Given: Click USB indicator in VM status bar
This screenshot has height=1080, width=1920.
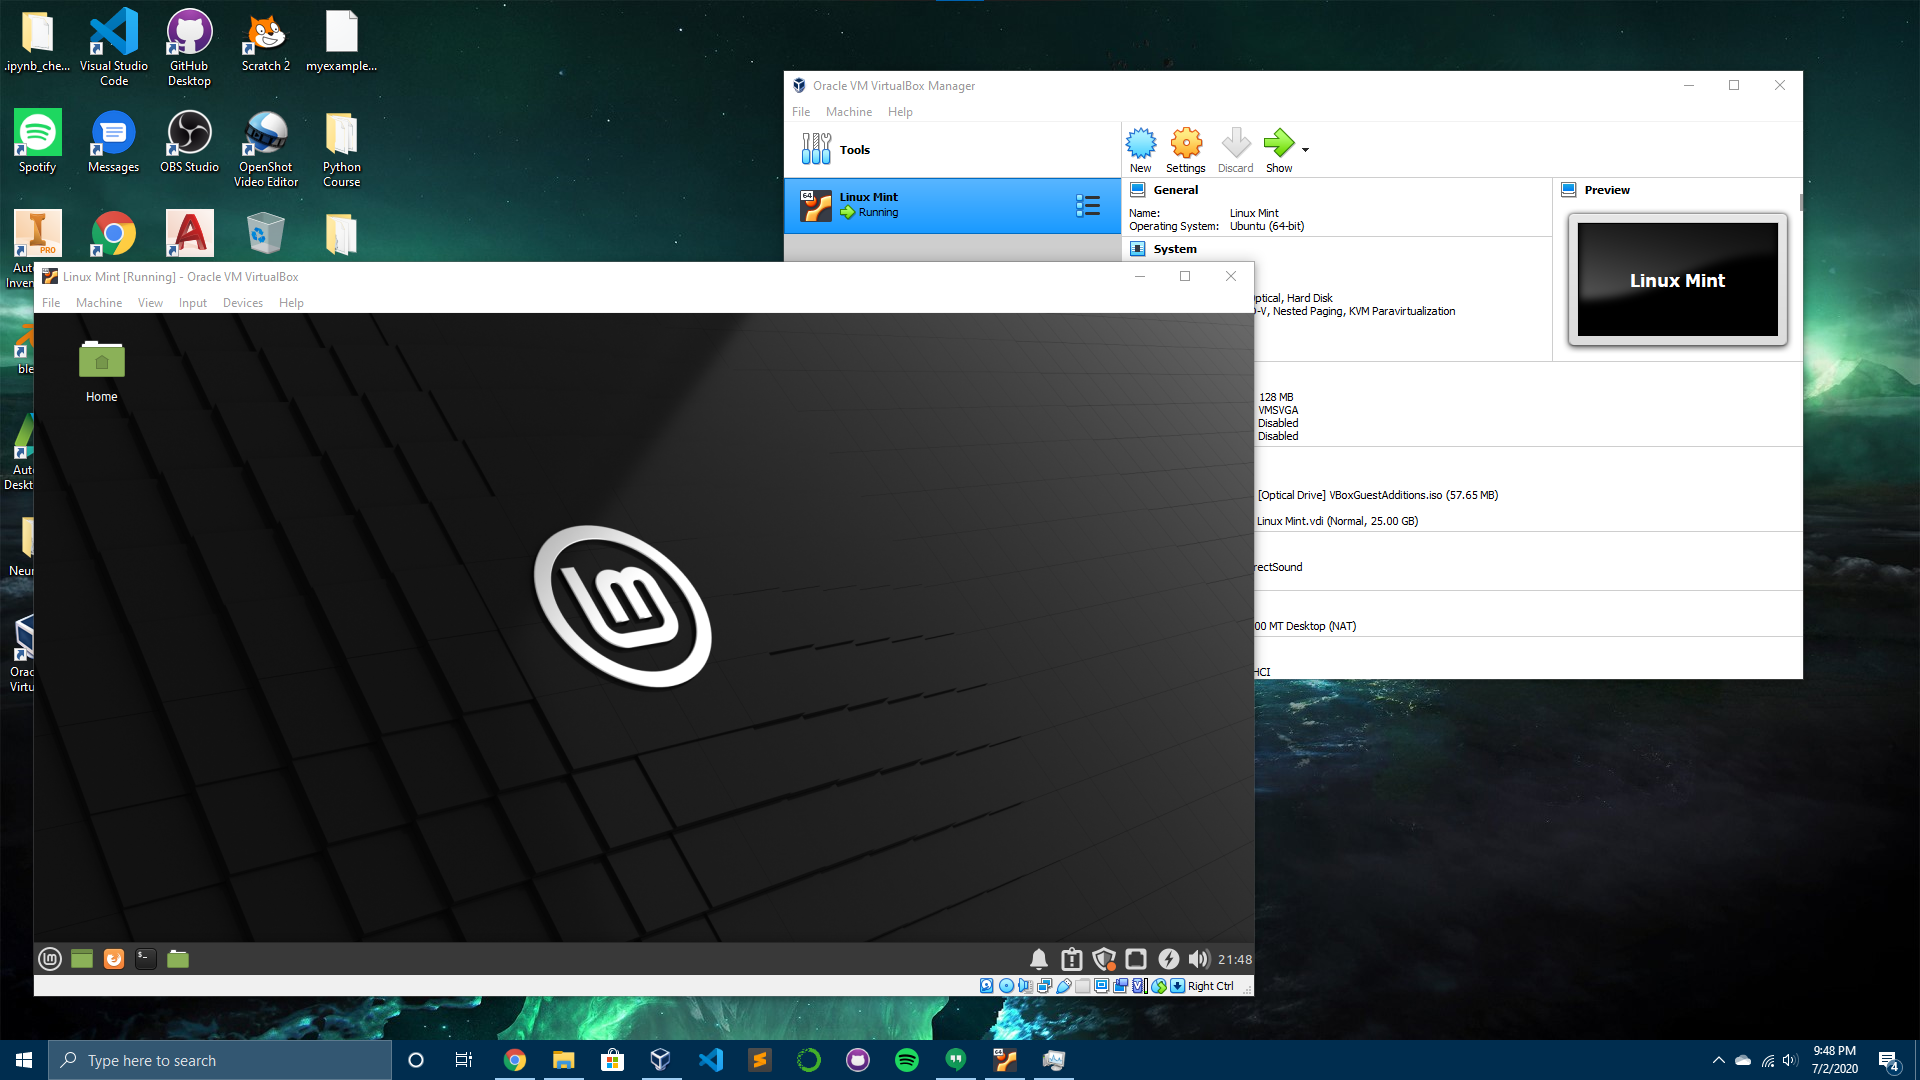Looking at the screenshot, I should [x=1064, y=986].
